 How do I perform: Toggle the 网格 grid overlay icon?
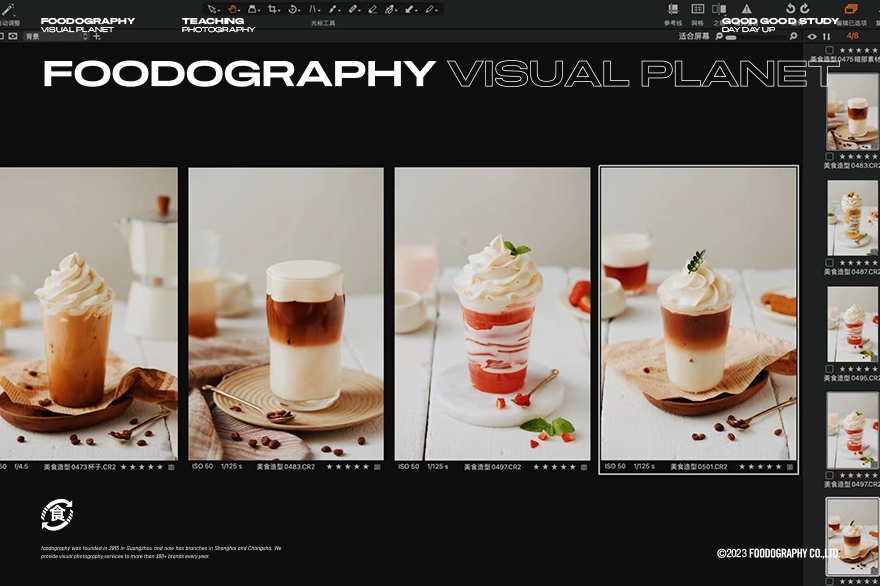click(698, 9)
